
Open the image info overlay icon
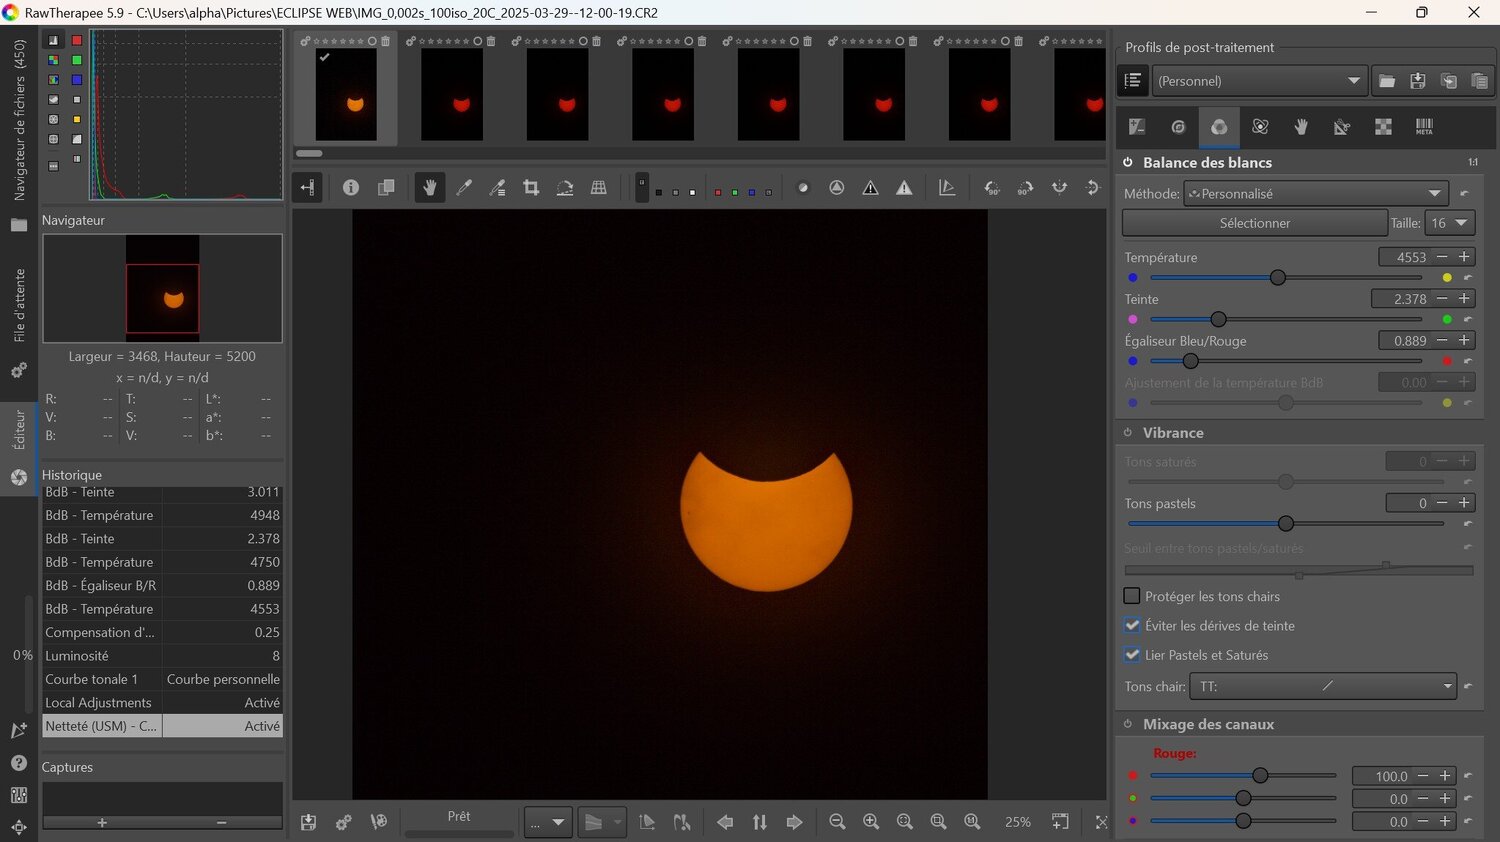click(351, 188)
